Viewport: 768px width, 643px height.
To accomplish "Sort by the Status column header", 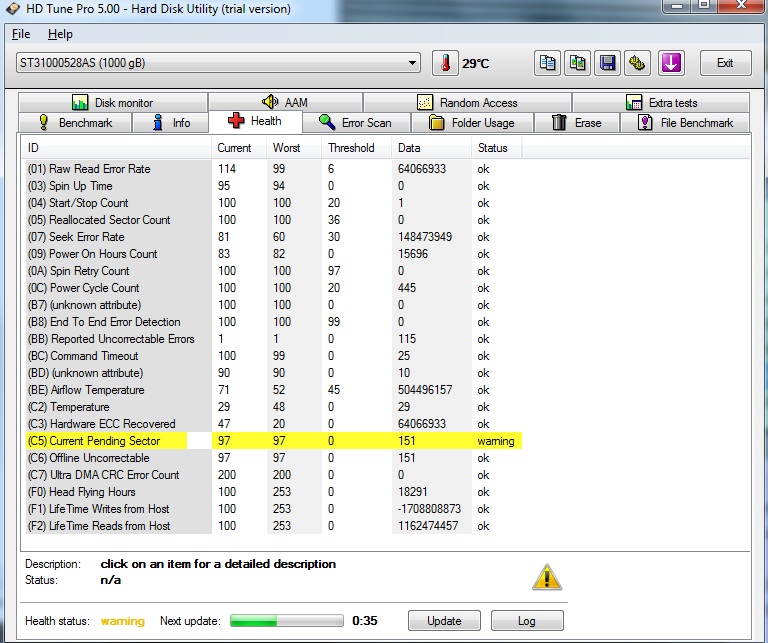I will click(x=497, y=148).
